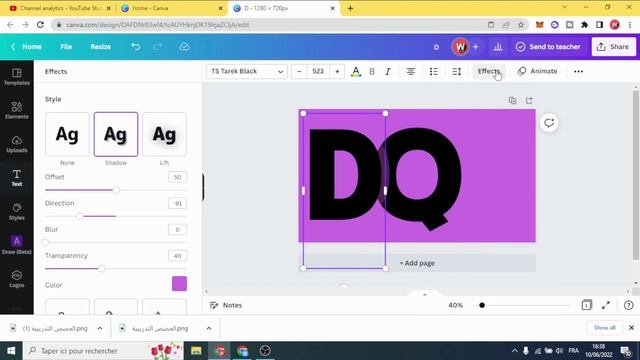Click the zoom level slider handle
640x360 pixels.
tap(482, 305)
